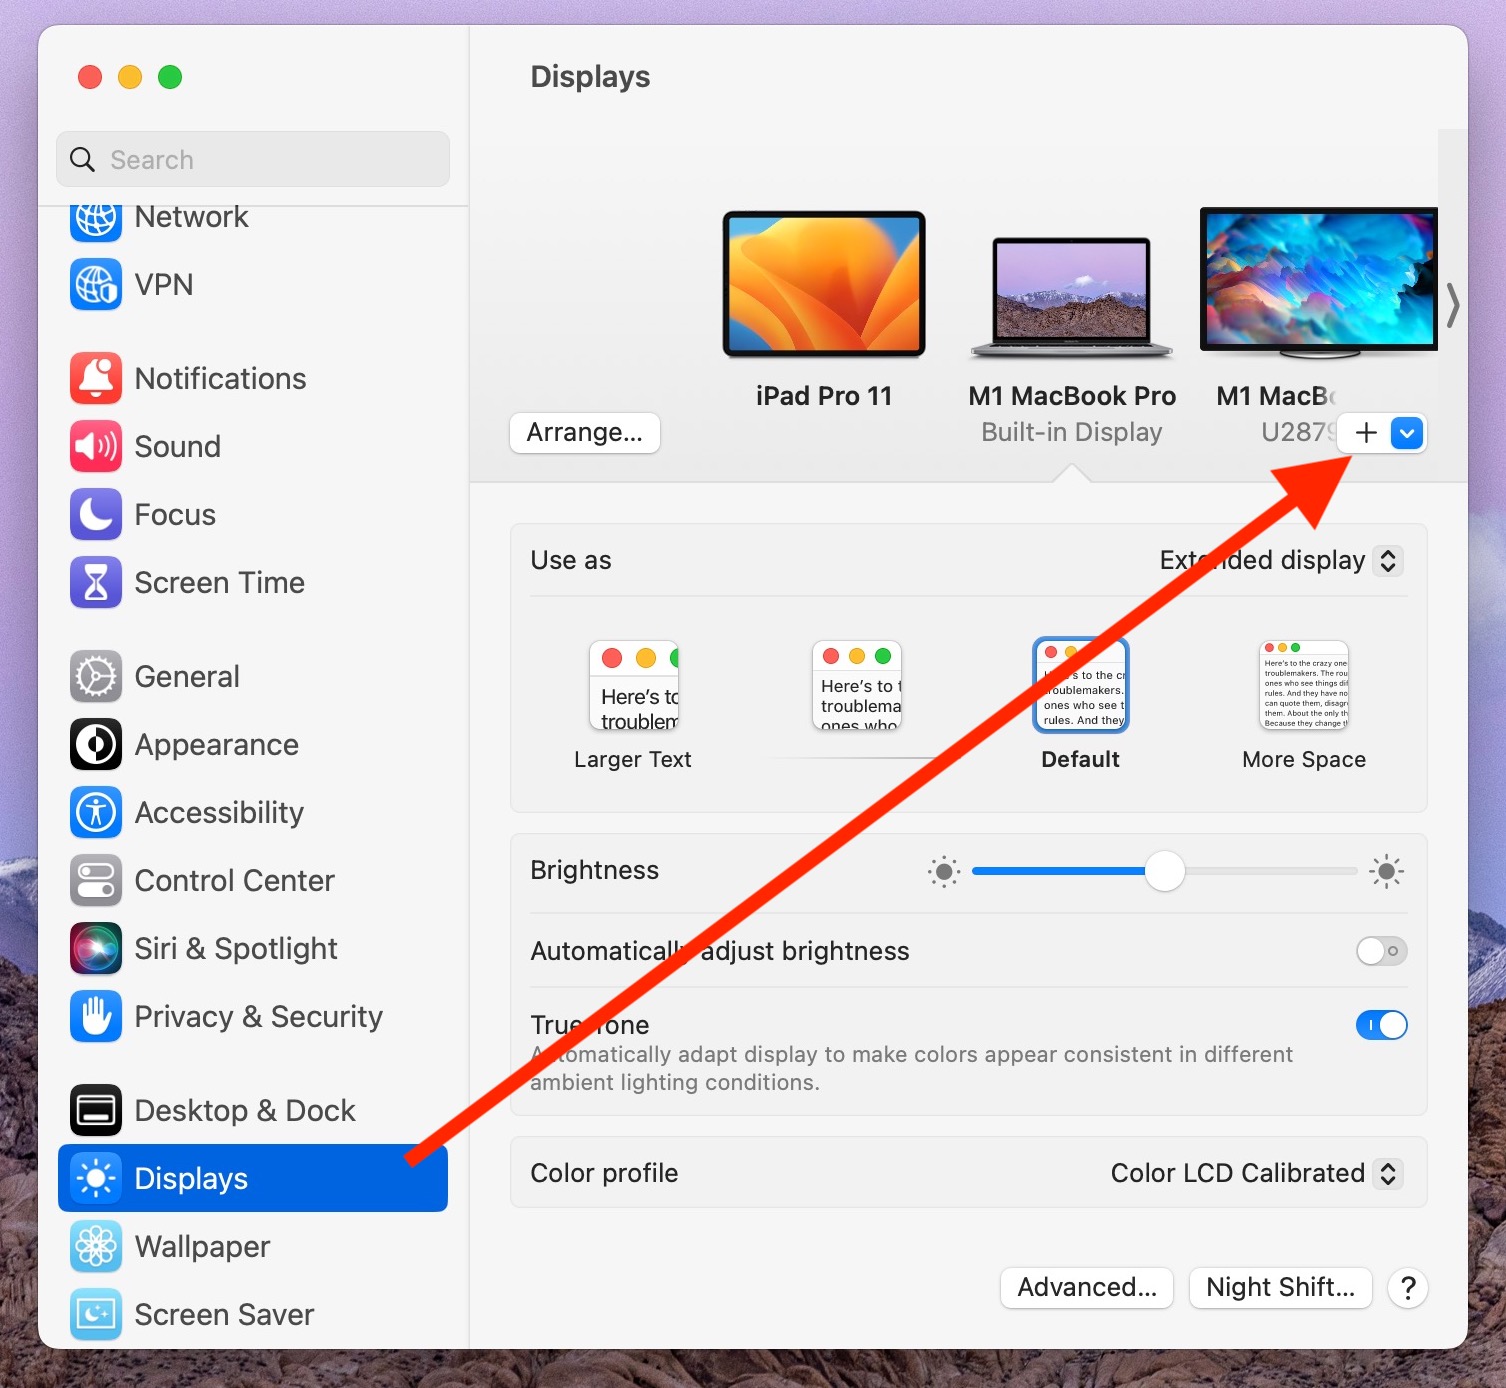
Task: Click the "Color LCD Calibrated" value text
Action: point(1237,1173)
